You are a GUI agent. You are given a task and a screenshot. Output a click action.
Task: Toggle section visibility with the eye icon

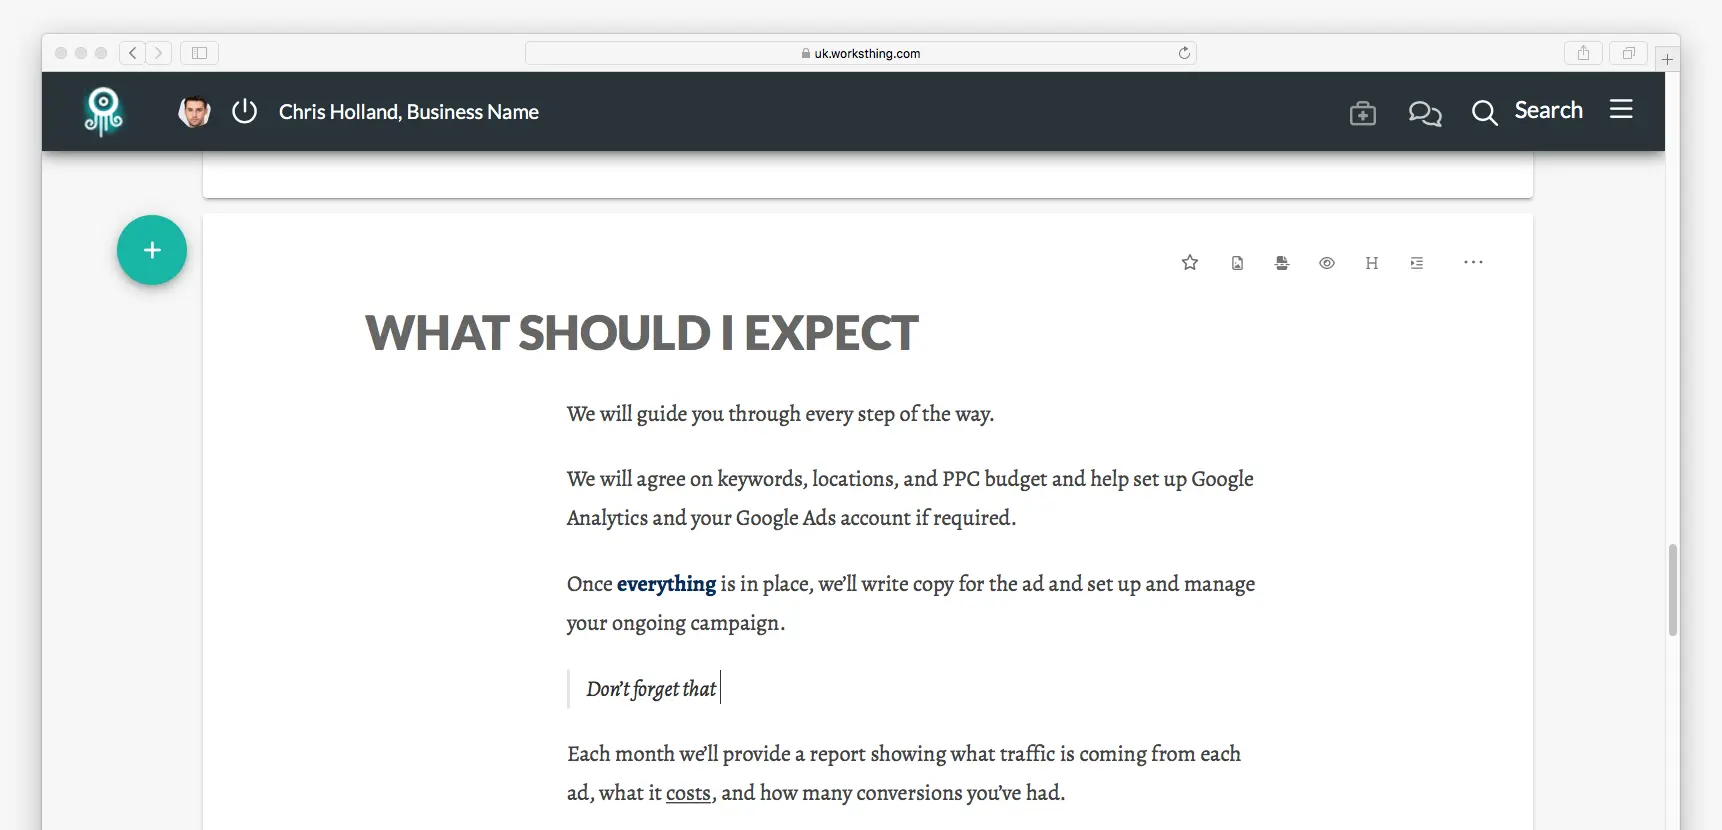1327,263
